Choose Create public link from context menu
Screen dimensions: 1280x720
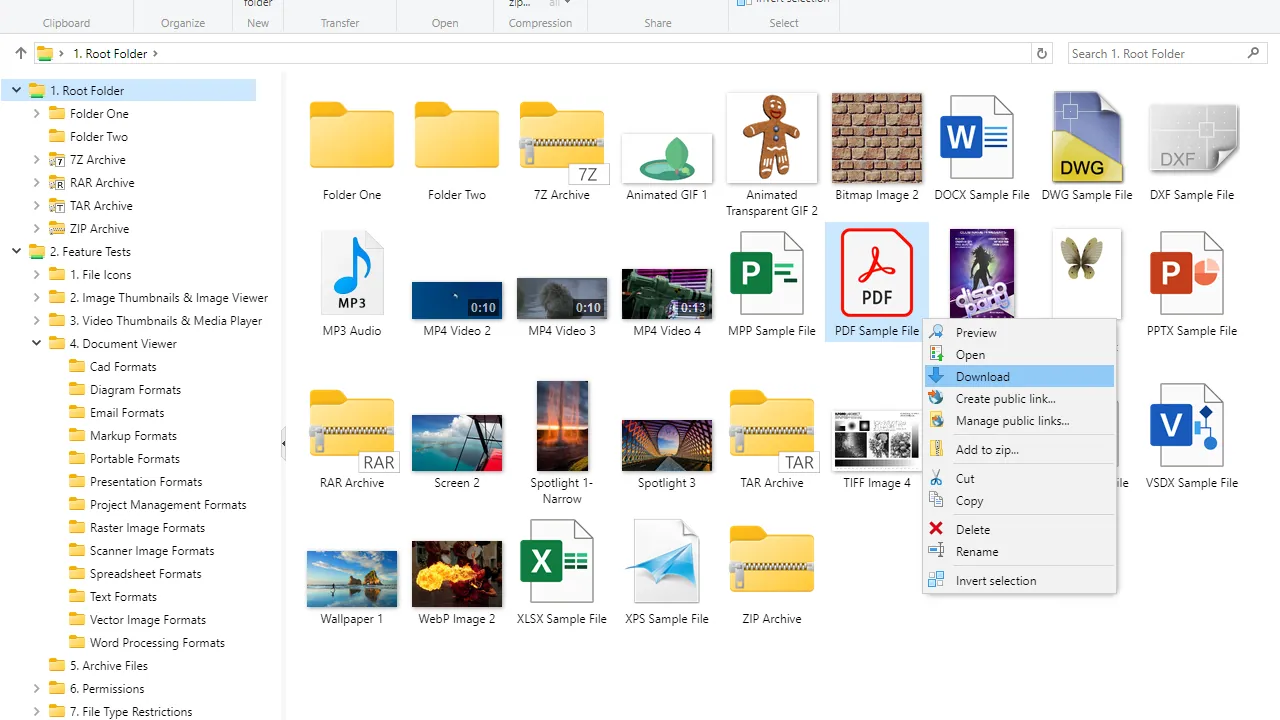(1019, 398)
